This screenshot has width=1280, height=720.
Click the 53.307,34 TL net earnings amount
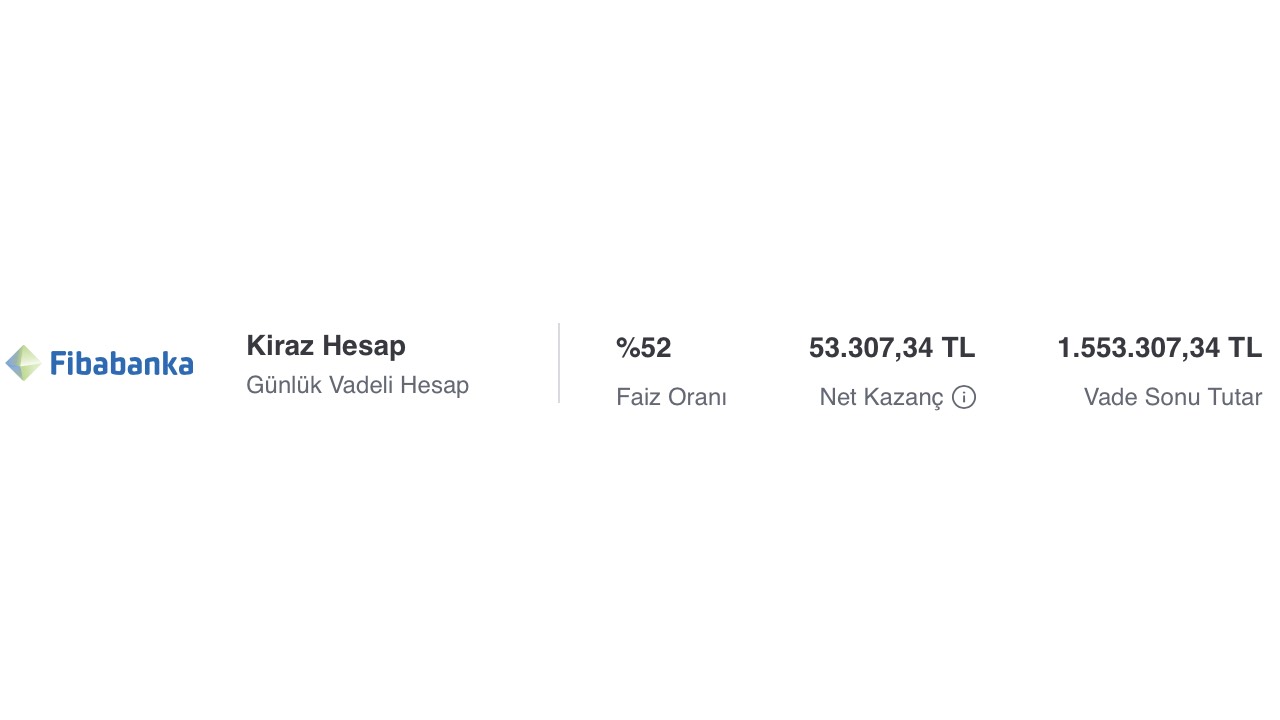[x=892, y=348]
